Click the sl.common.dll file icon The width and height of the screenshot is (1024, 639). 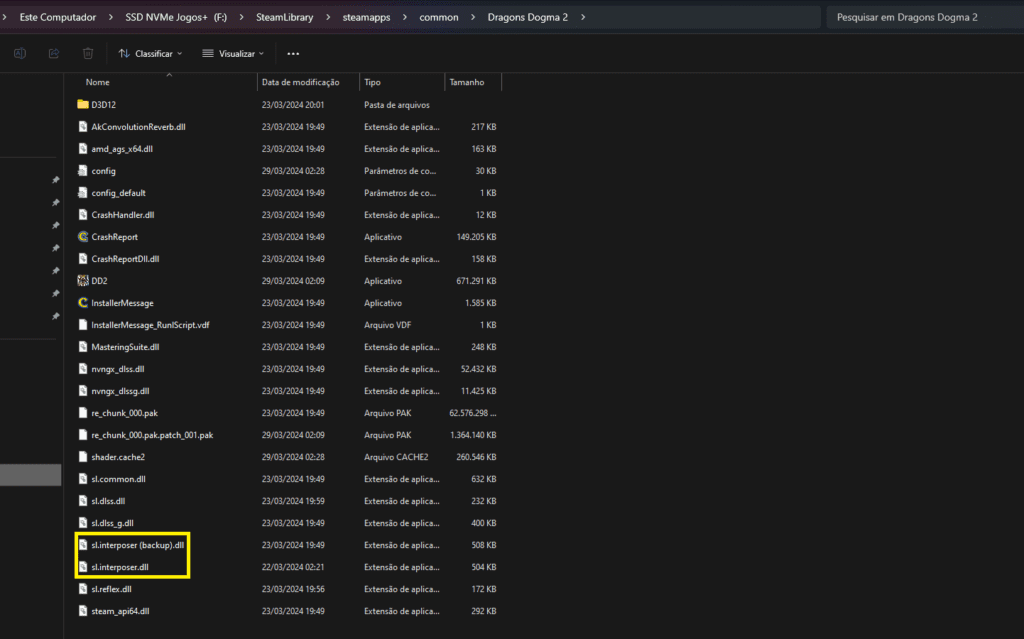(x=83, y=479)
